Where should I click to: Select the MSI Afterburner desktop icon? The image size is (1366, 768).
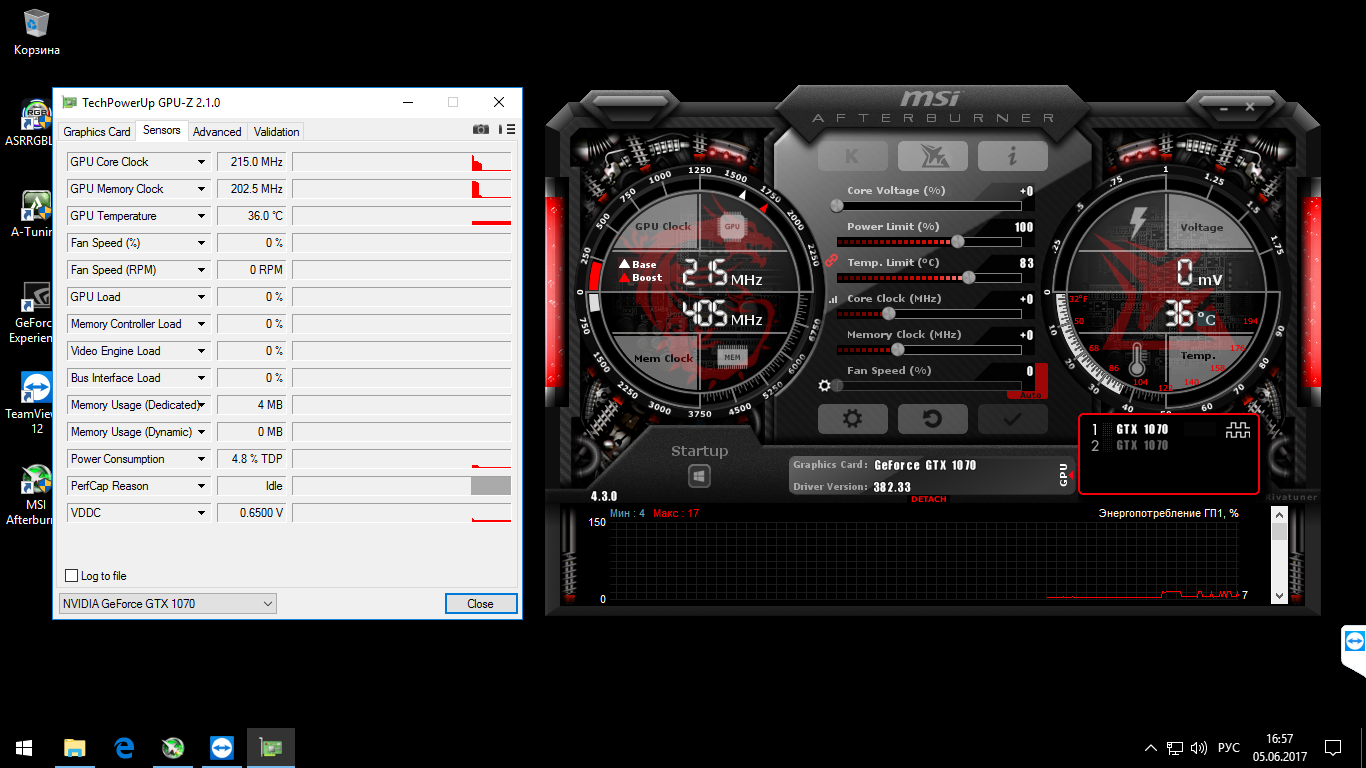click(x=31, y=495)
